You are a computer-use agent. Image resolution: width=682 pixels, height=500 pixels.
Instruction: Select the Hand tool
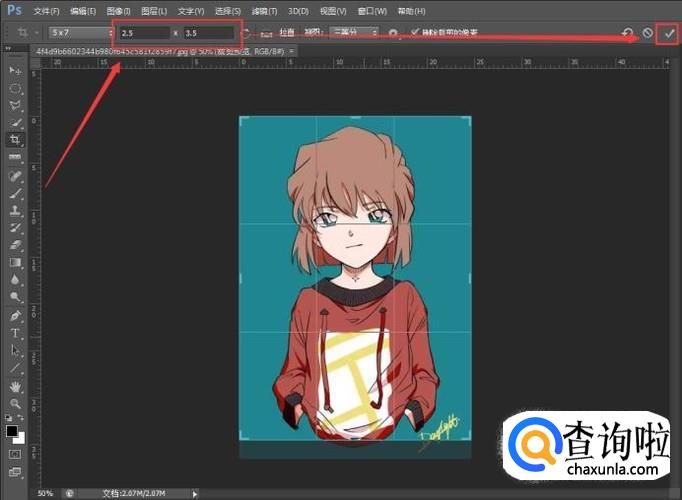[15, 385]
